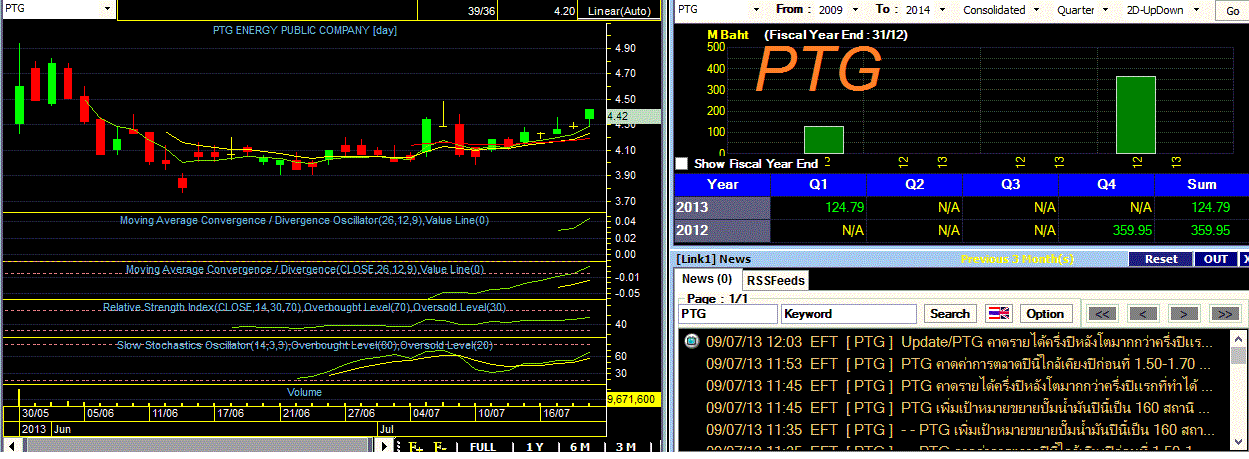Click the 04/07 date on time axis

point(426,412)
